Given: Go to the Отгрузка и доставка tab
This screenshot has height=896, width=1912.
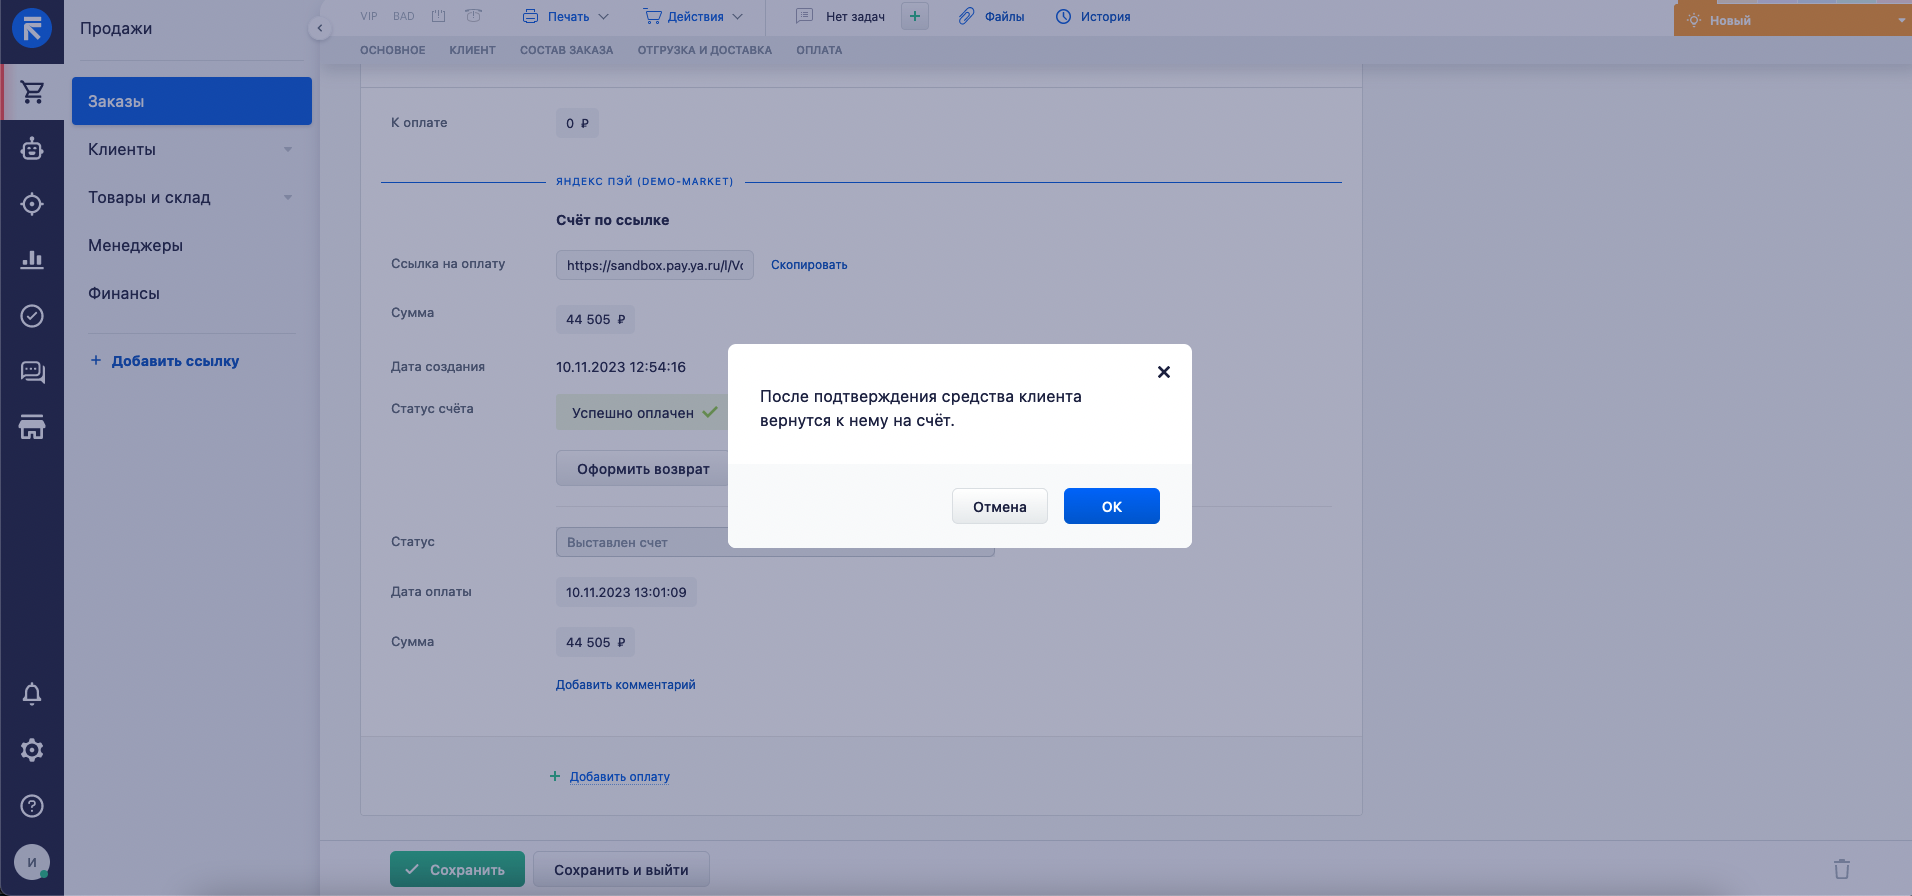Looking at the screenshot, I should point(704,50).
